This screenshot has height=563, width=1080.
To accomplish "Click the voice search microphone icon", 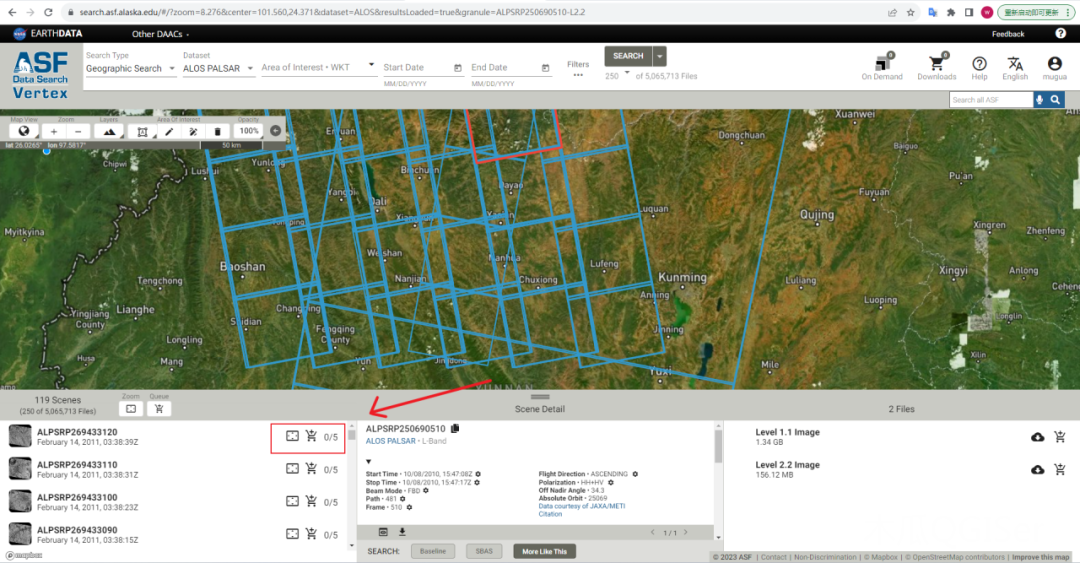I will click(1039, 100).
